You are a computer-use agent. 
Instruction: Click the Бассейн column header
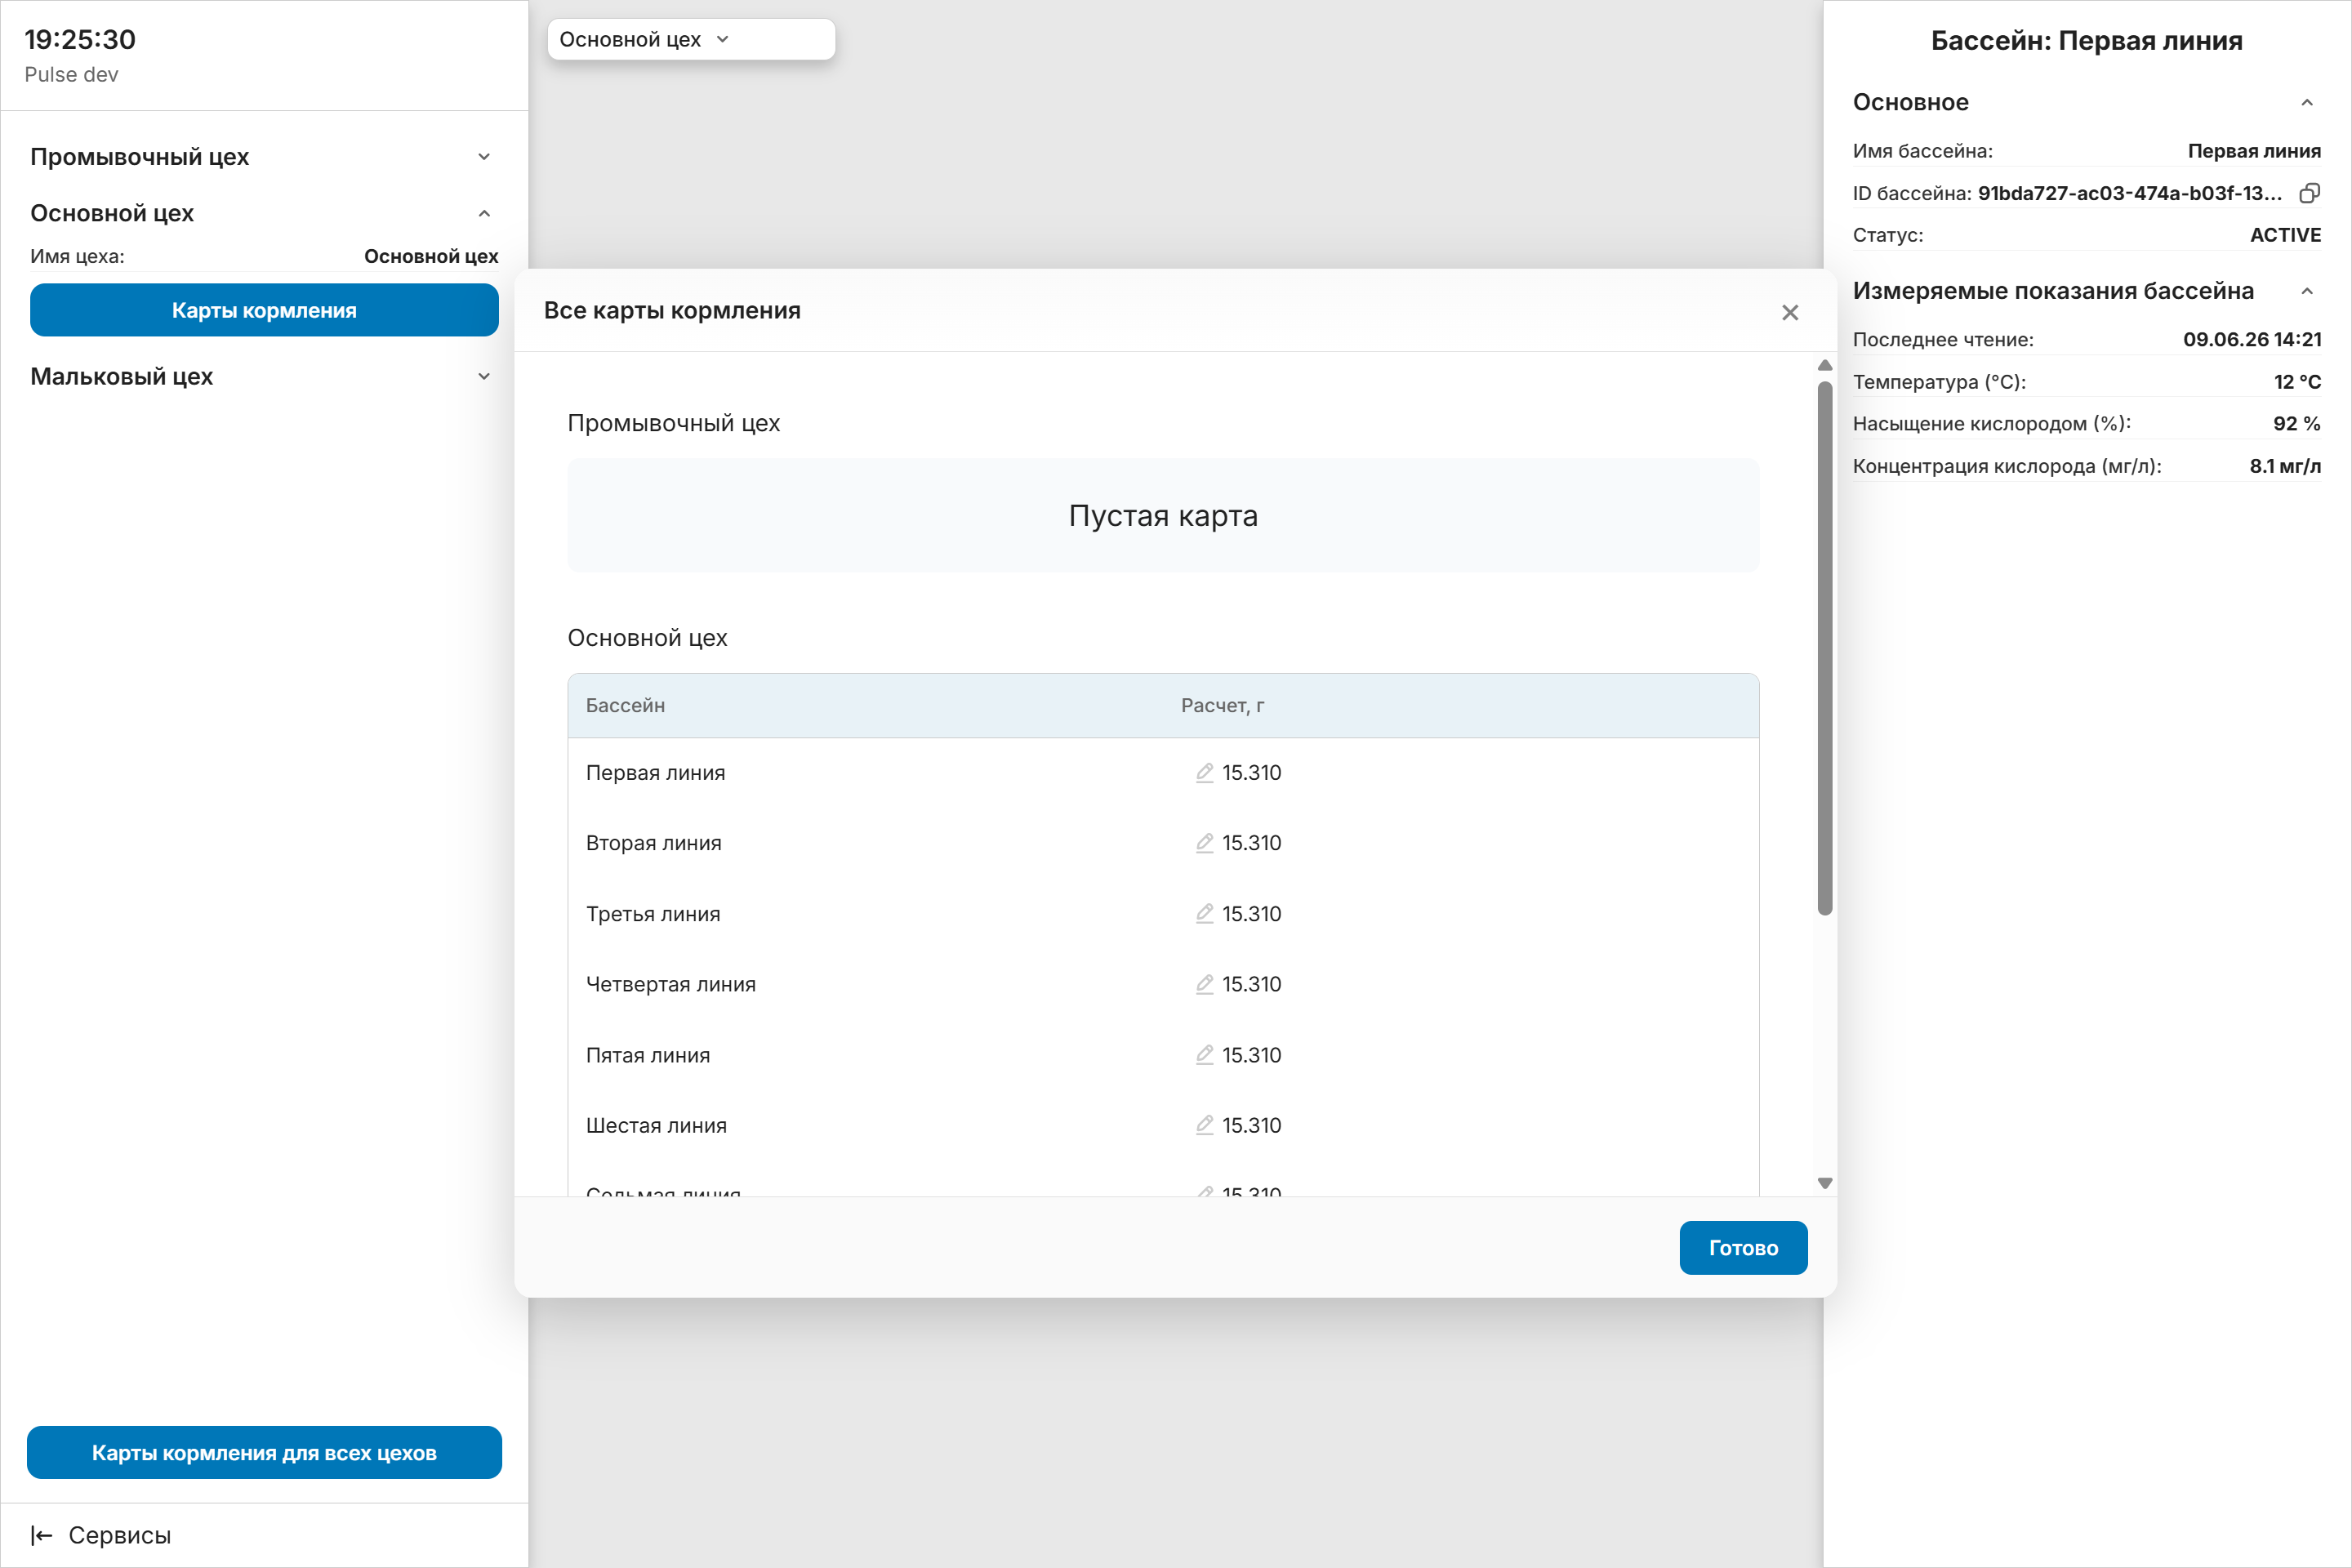(x=625, y=706)
